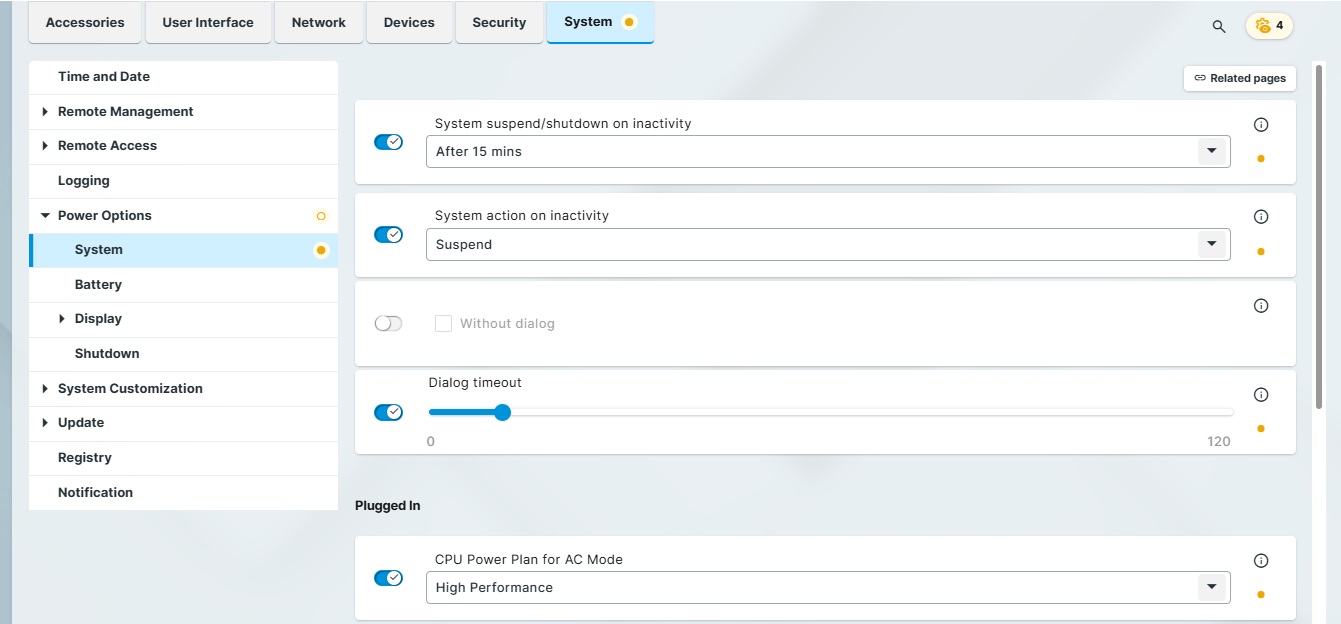Open the Battery settings page

(98, 284)
